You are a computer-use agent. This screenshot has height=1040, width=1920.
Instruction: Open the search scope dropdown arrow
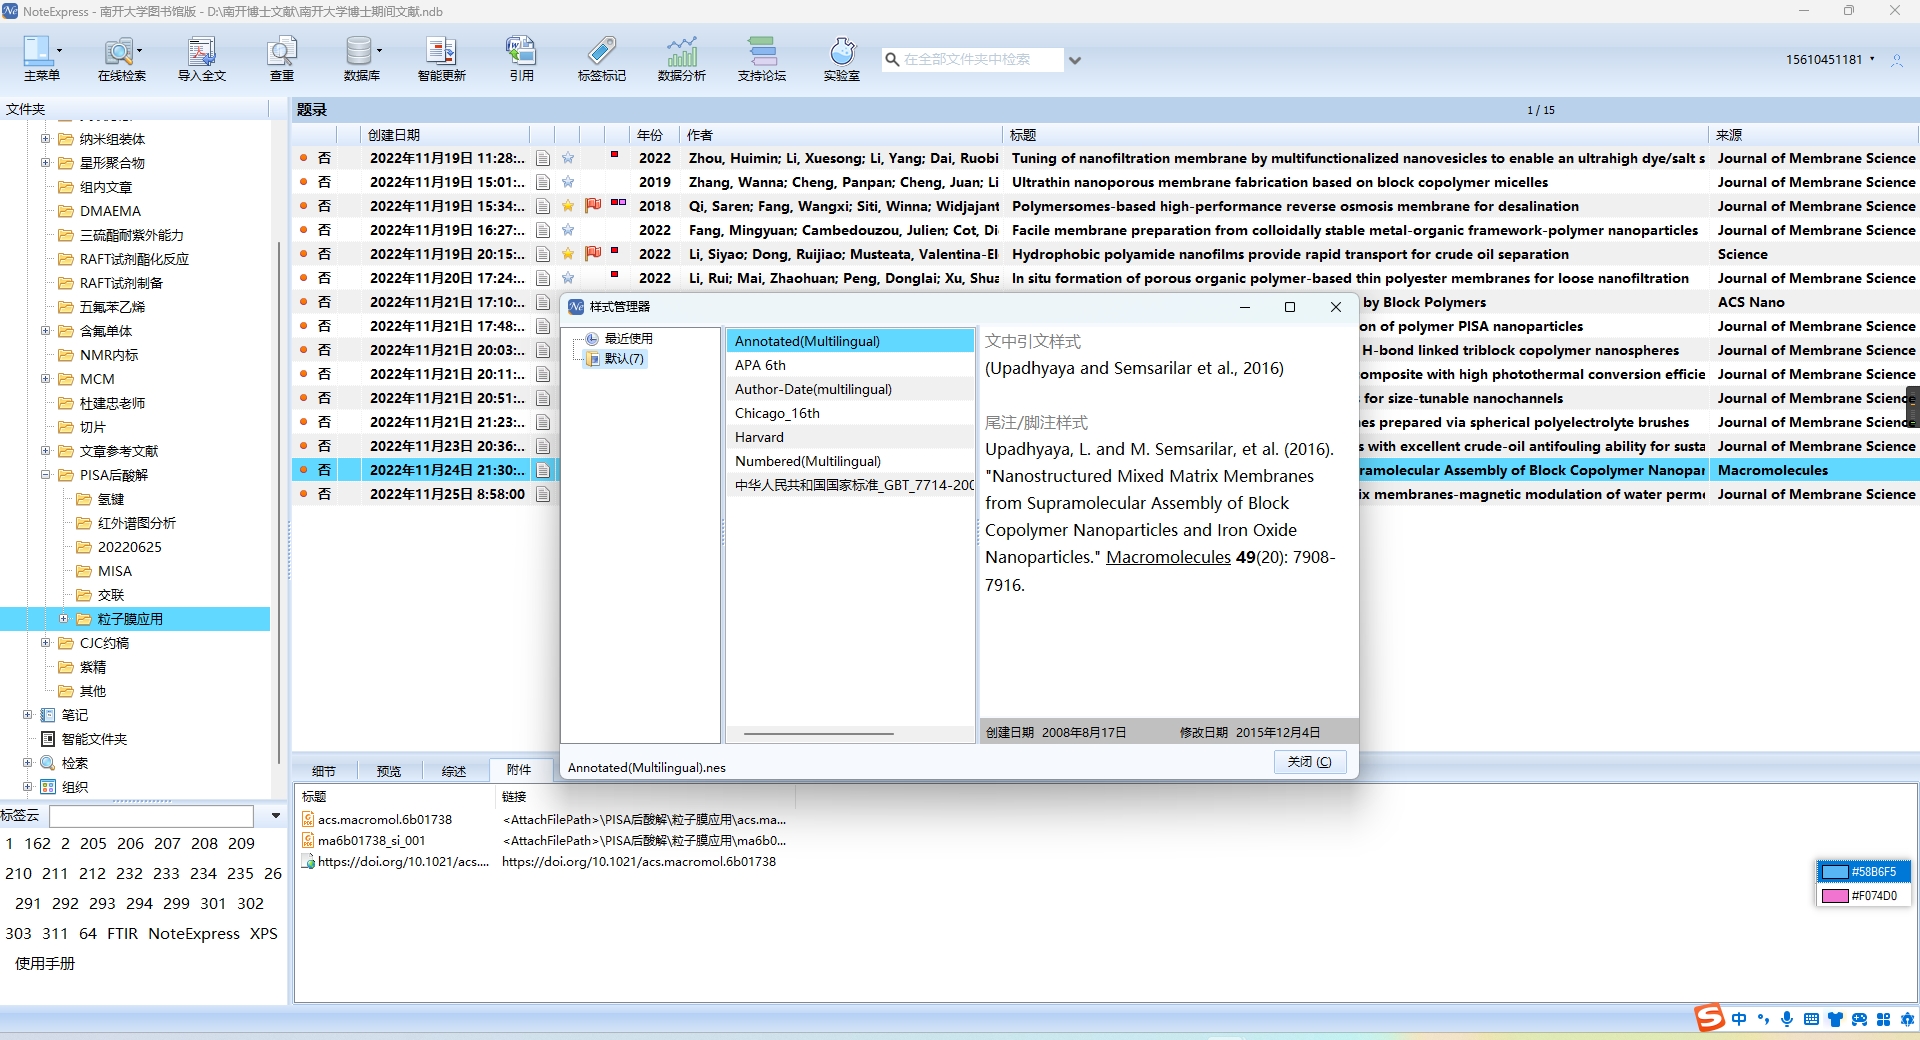1075,60
